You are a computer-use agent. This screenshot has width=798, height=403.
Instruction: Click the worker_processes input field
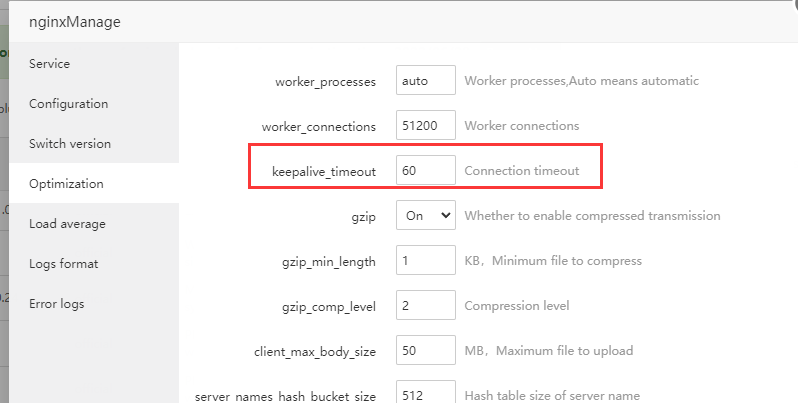coord(426,81)
